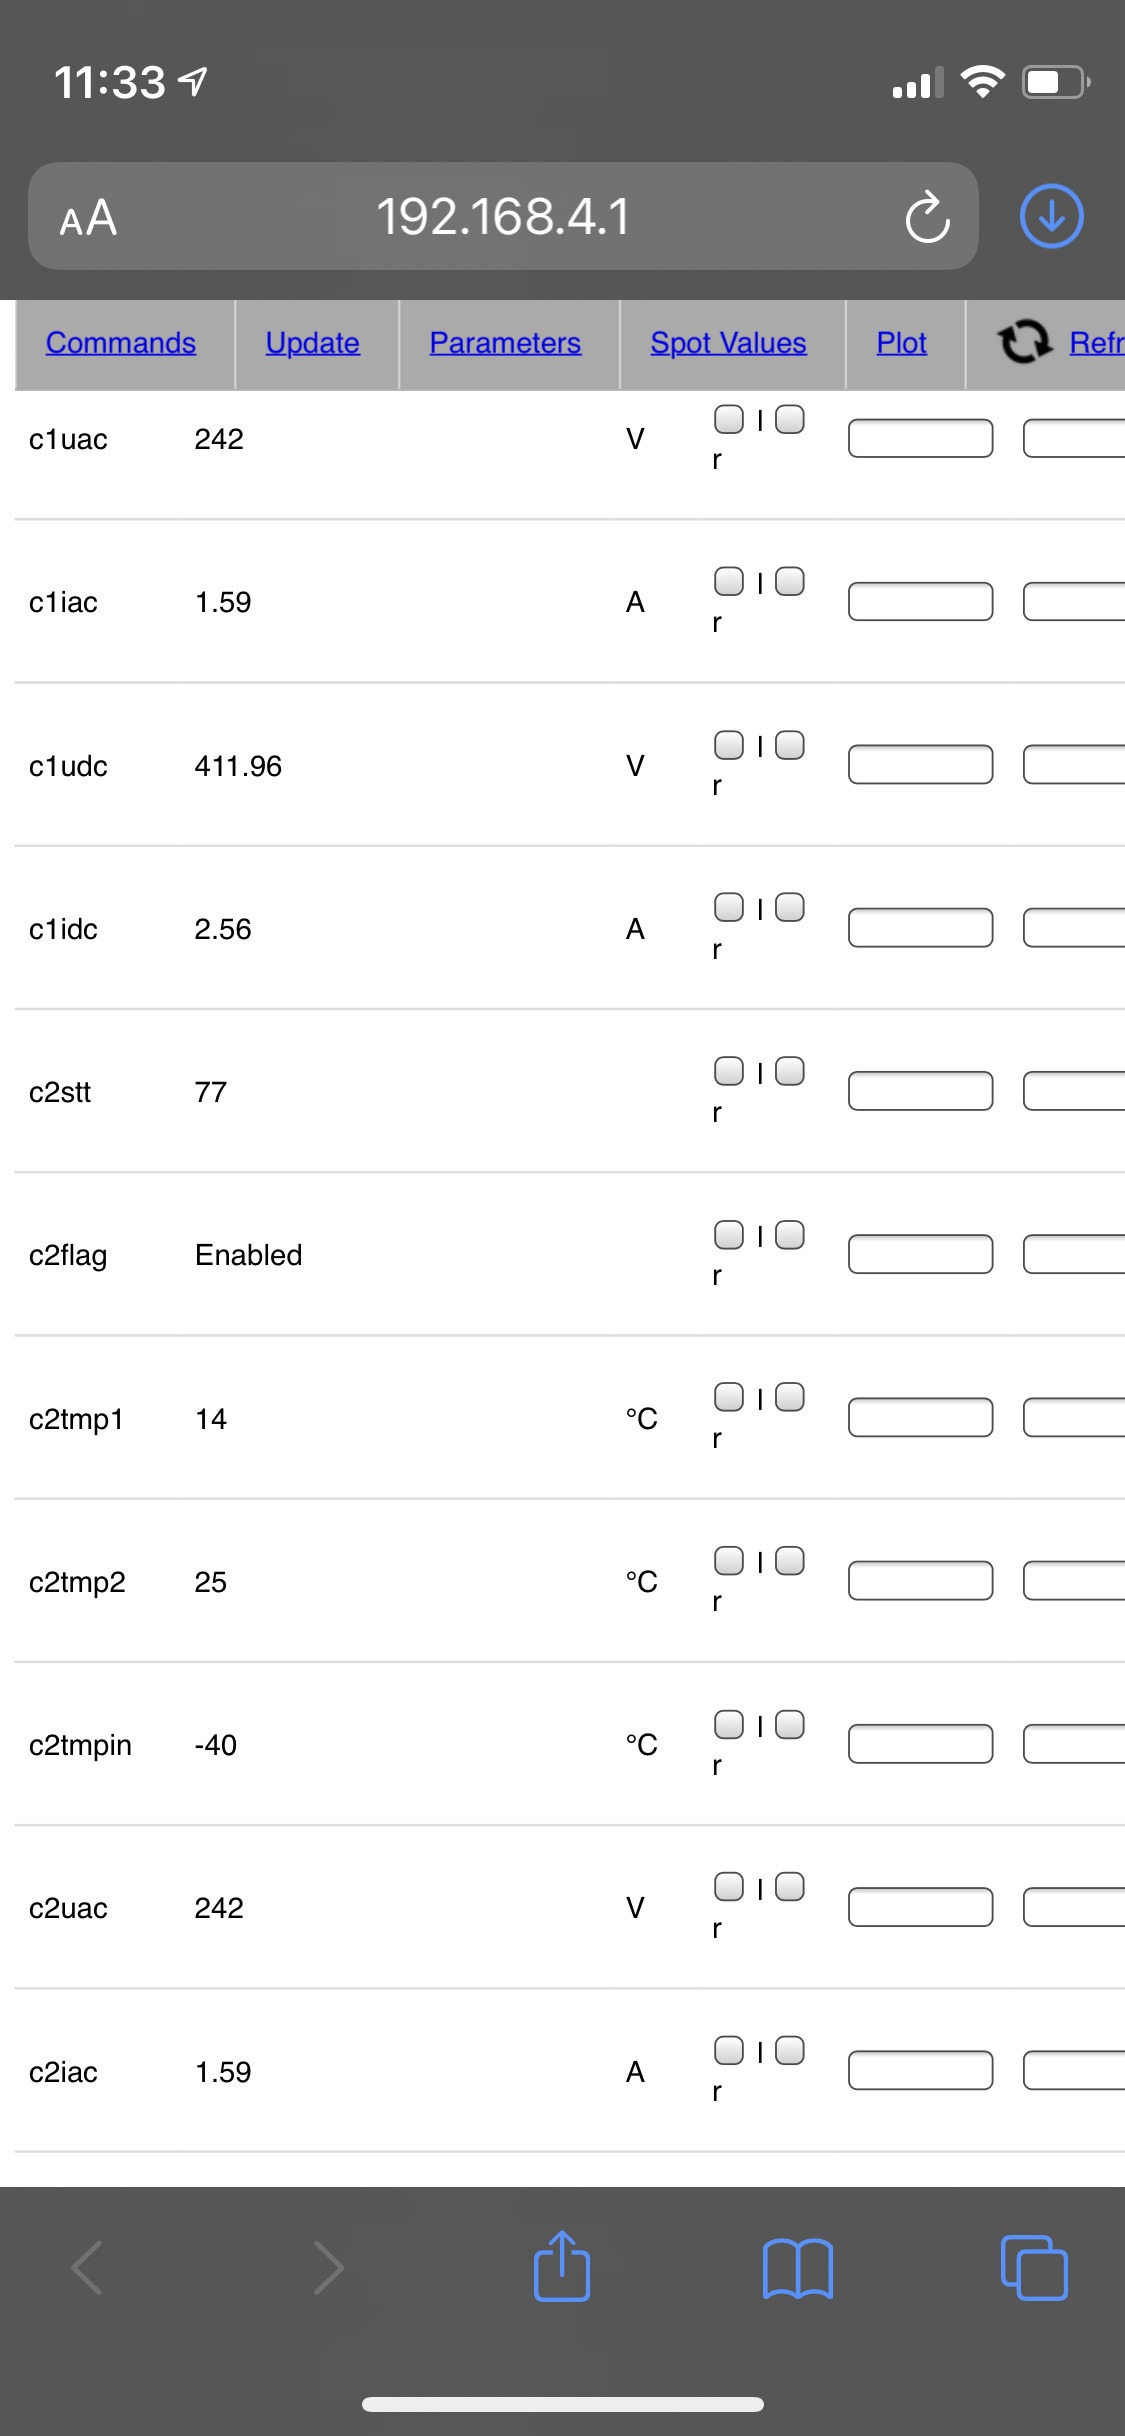The image size is (1125, 2436).
Task: Tap the Share icon in bottom toolbar
Action: point(562,2266)
